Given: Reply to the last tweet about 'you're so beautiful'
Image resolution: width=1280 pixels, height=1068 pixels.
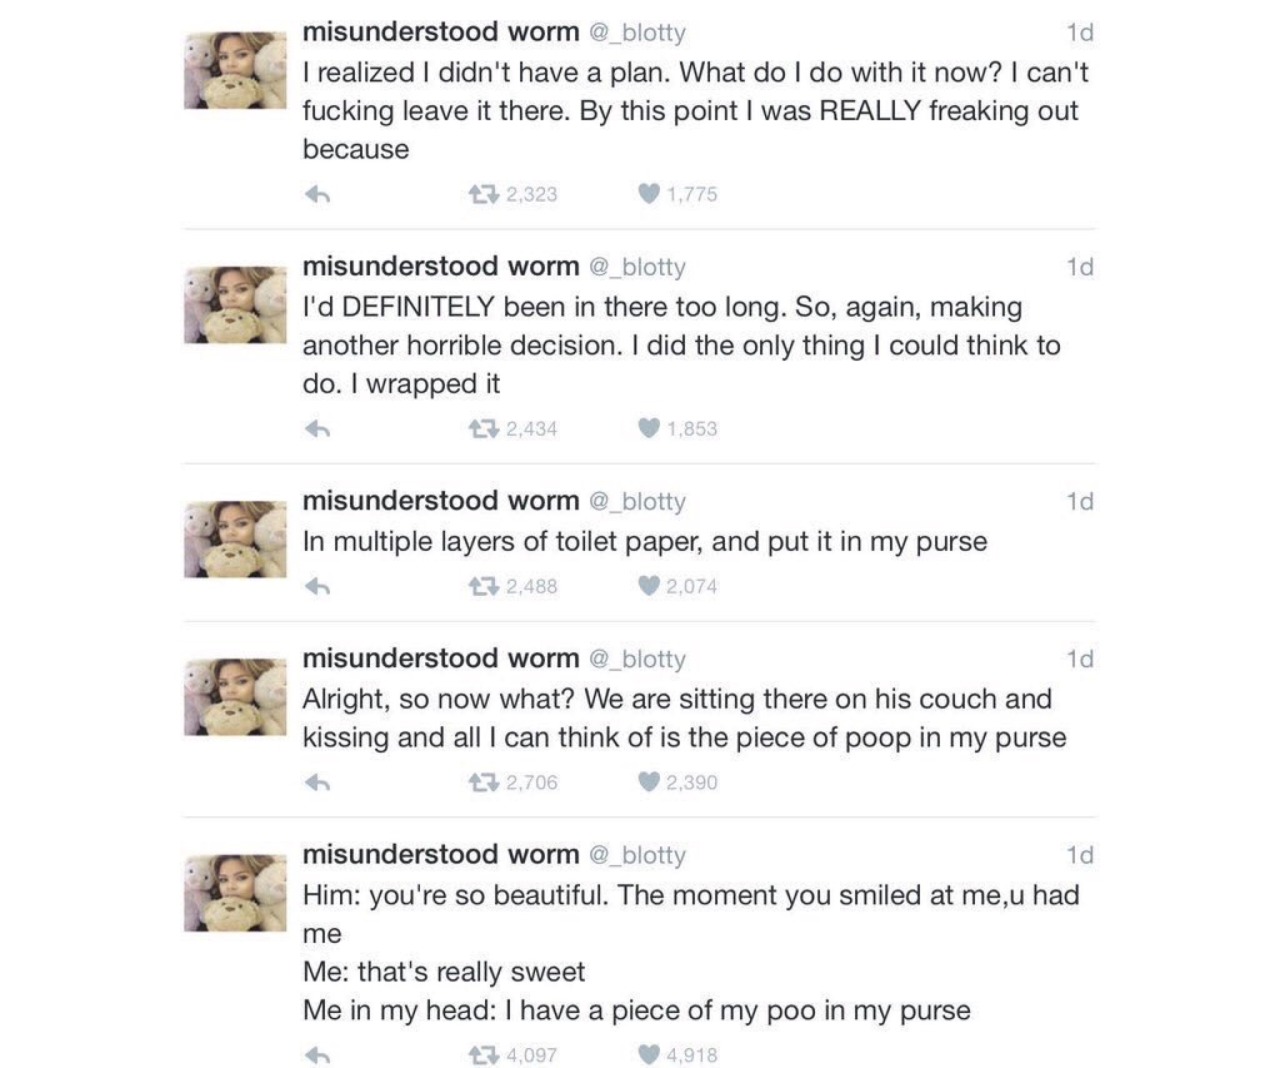Looking at the screenshot, I should 317,1055.
